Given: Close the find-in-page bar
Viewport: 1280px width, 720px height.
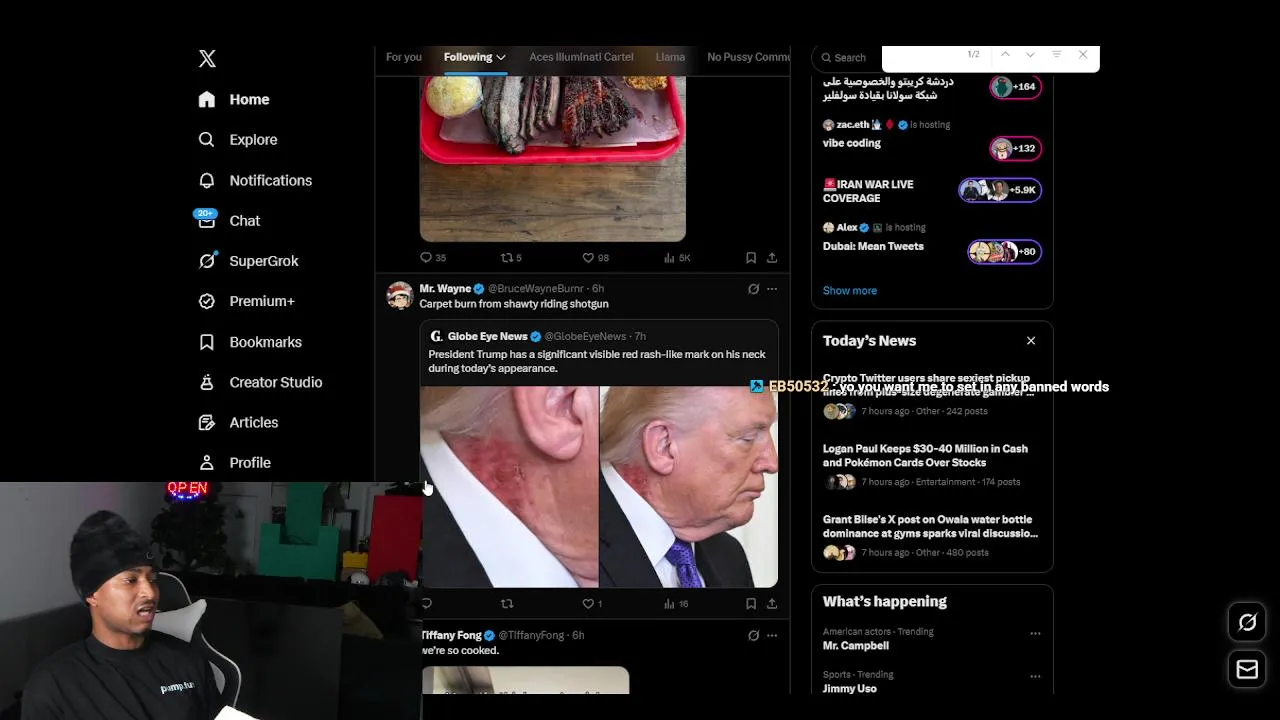Looking at the screenshot, I should (1082, 54).
